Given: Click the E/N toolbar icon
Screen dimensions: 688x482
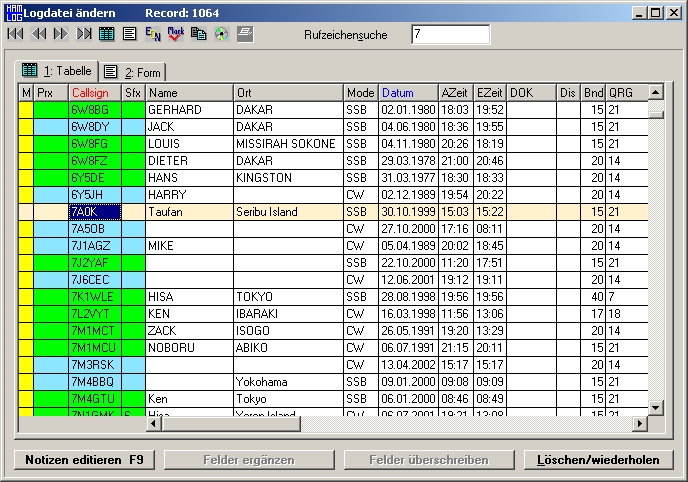Looking at the screenshot, I should pos(153,34).
